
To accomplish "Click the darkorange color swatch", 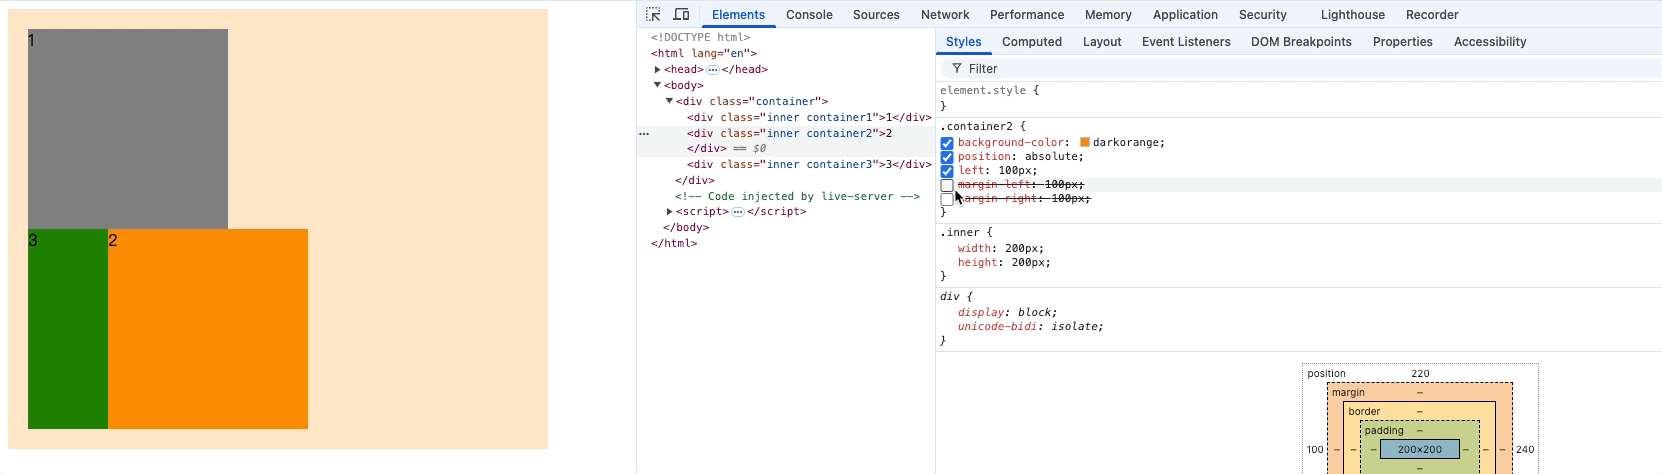I will (1085, 143).
